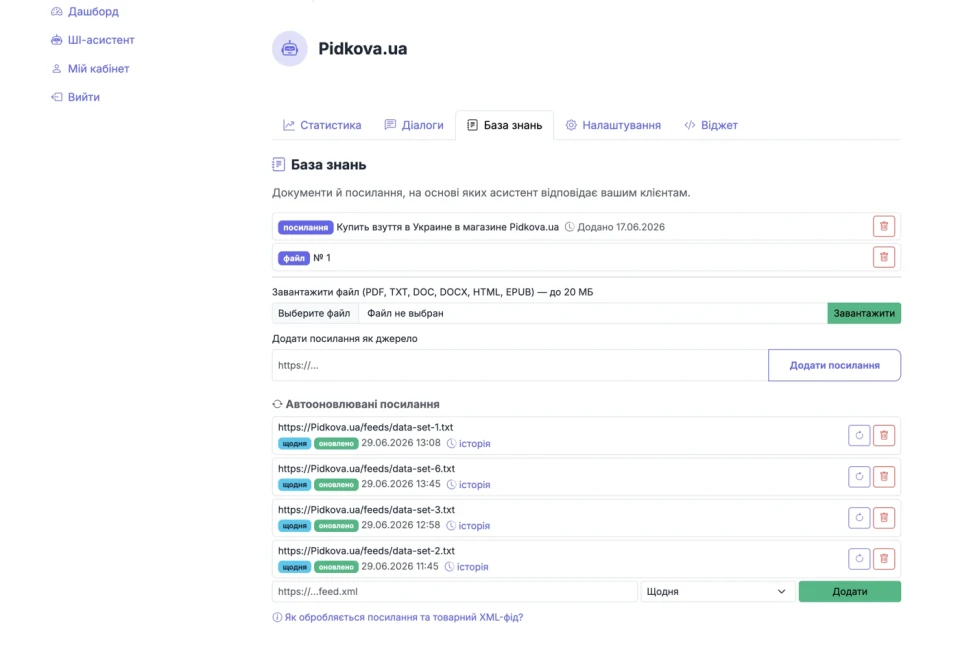Open ШІ-асистент in the sidebar
This screenshot has width=960, height=645.
point(92,40)
